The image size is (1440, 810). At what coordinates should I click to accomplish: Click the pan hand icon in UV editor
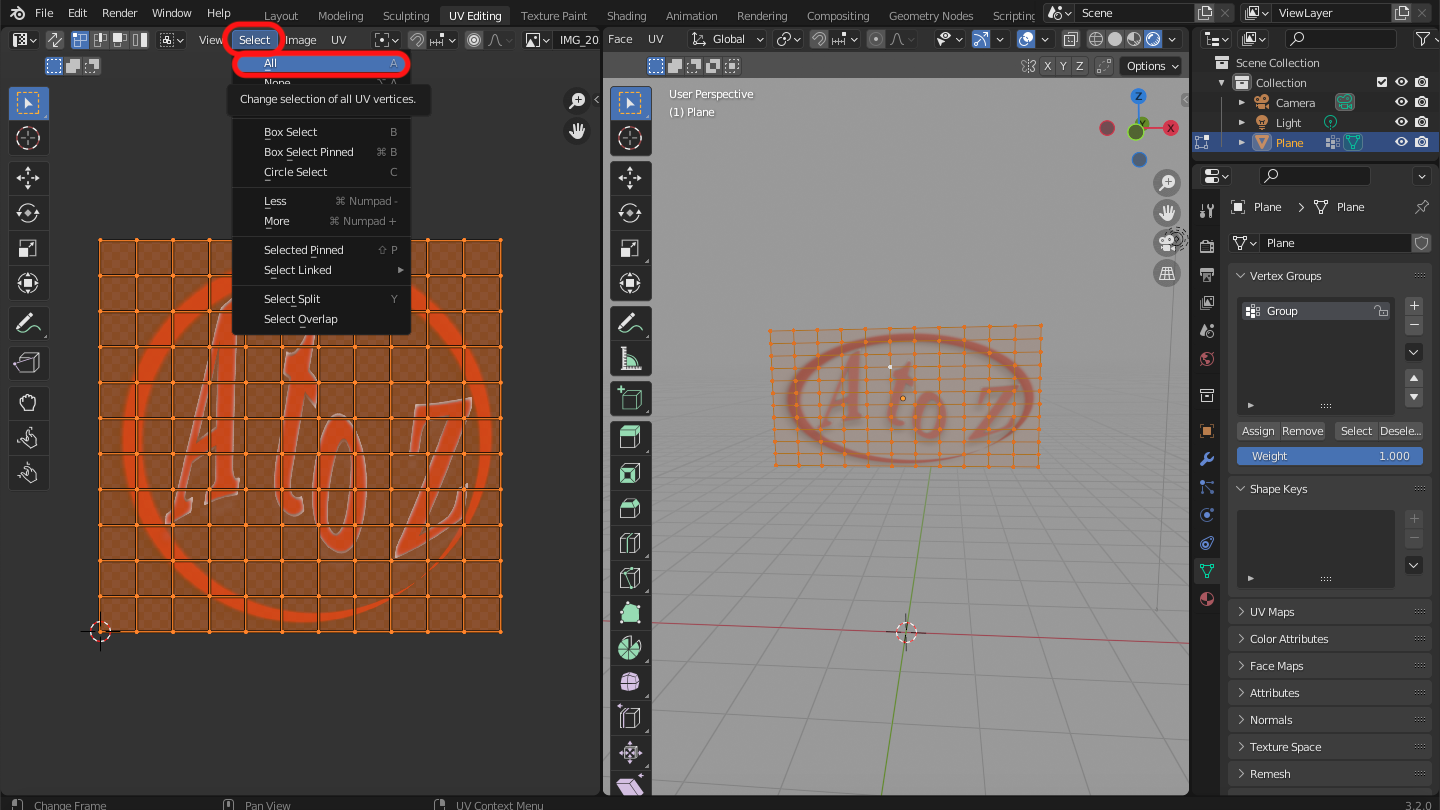(x=577, y=131)
